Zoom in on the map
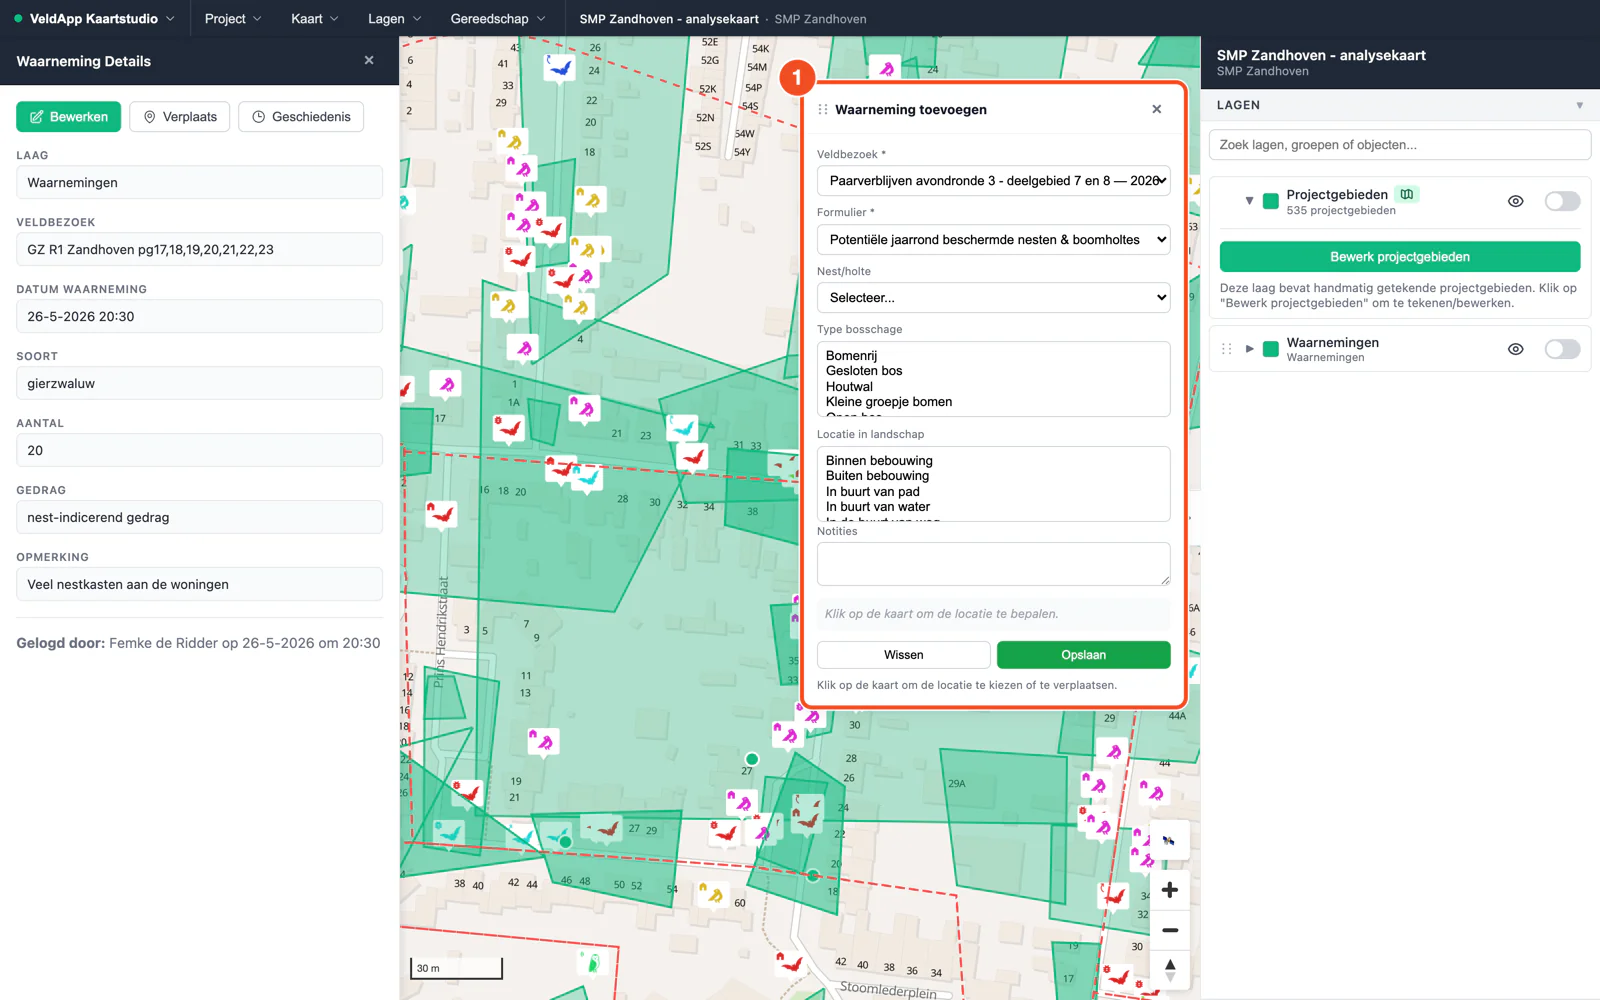 1169,890
